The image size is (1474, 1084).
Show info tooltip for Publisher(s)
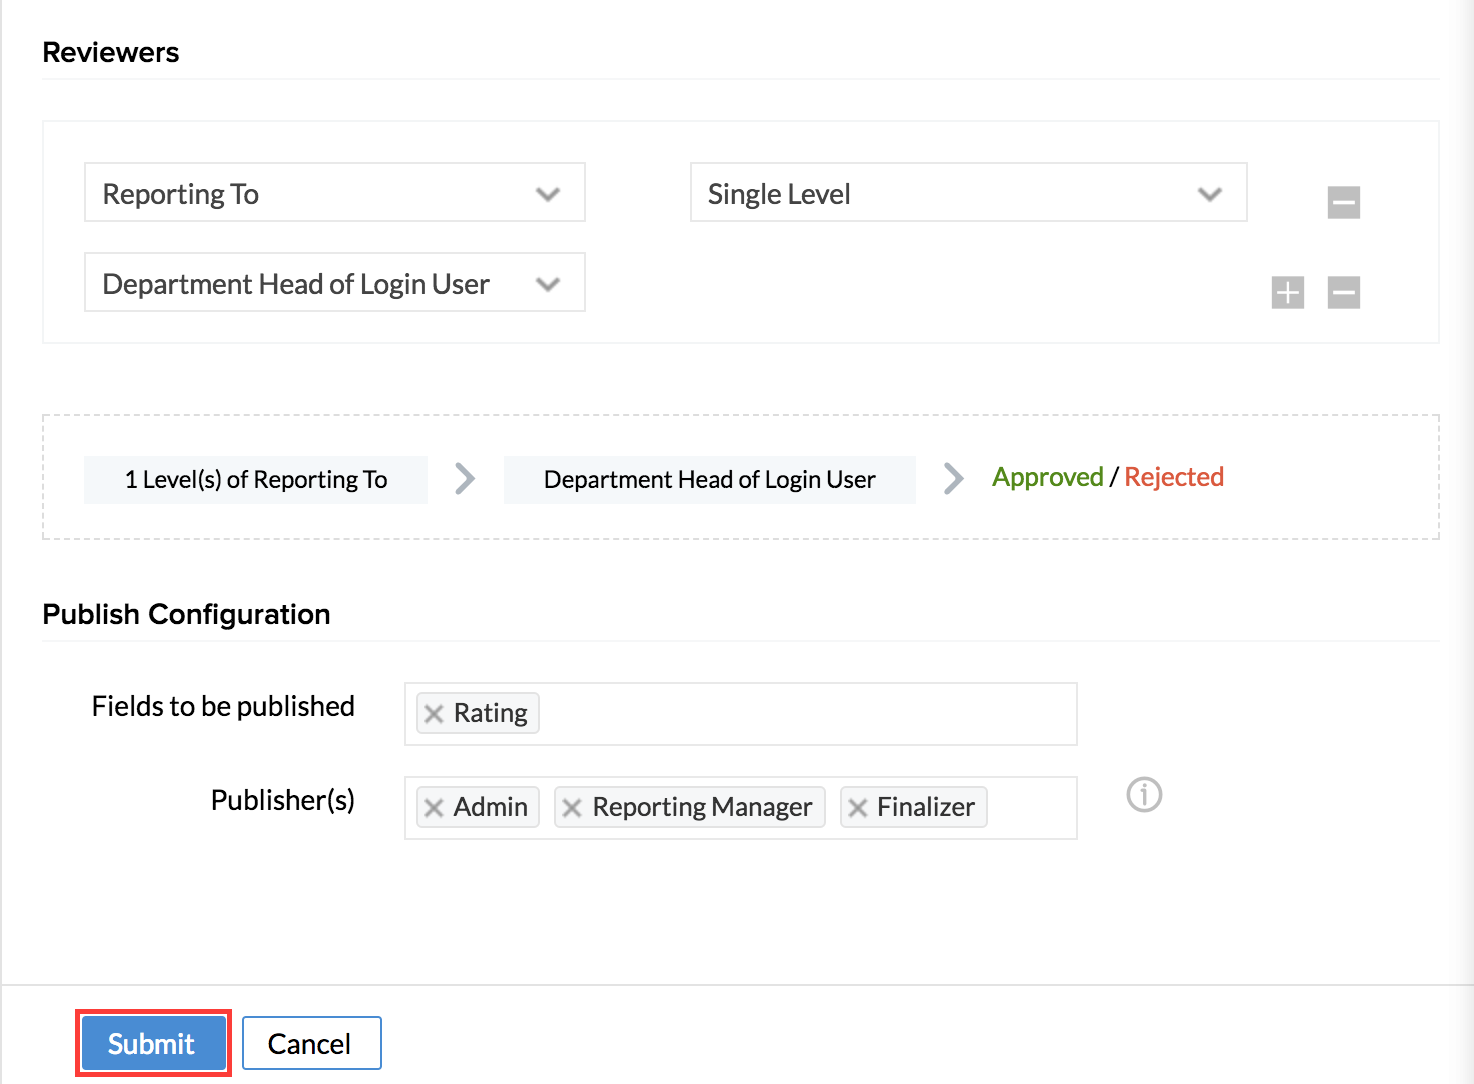click(1144, 795)
